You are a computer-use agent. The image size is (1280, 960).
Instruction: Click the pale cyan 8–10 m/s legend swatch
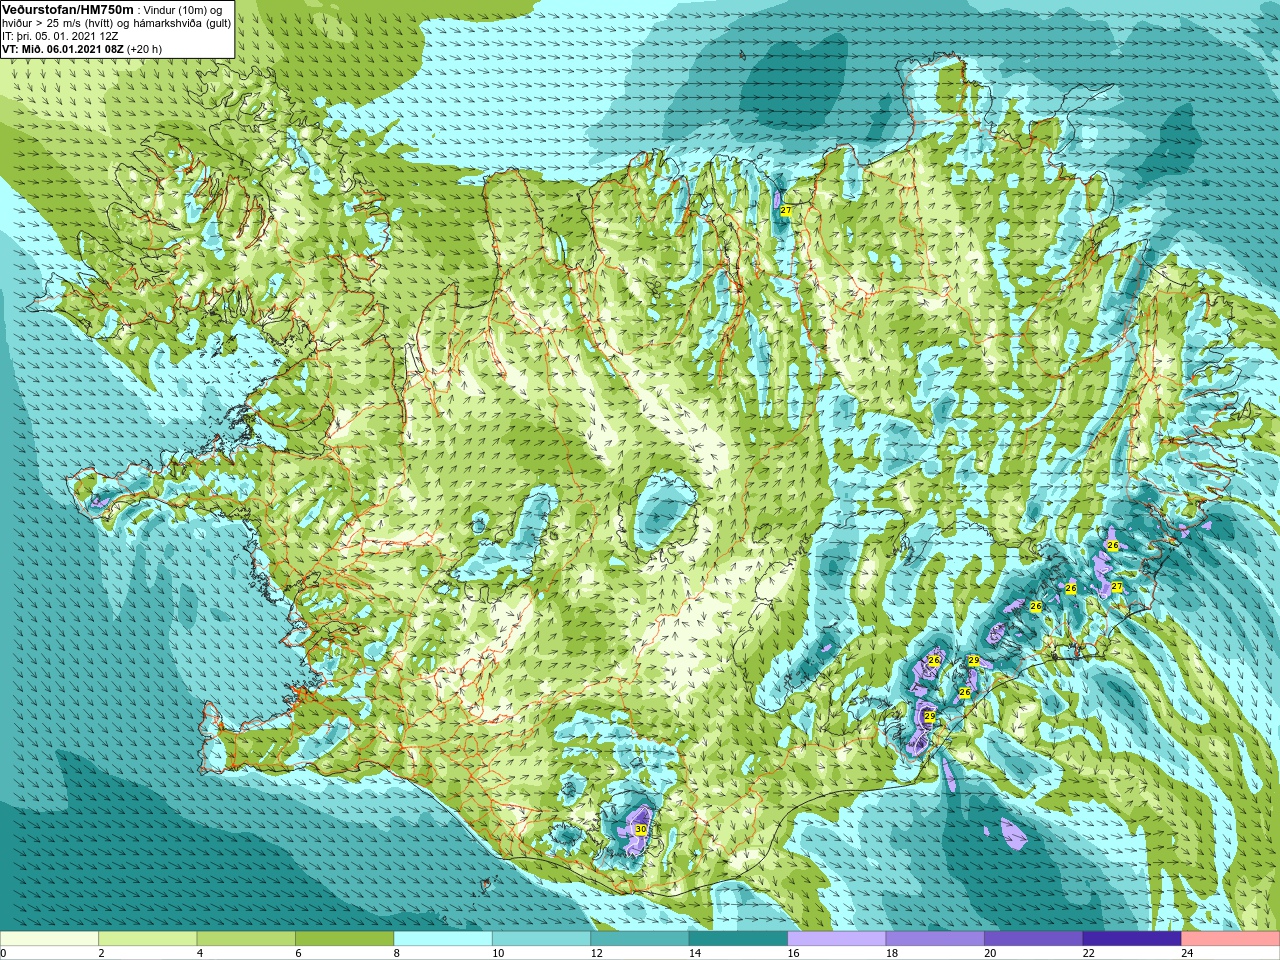[x=443, y=939]
